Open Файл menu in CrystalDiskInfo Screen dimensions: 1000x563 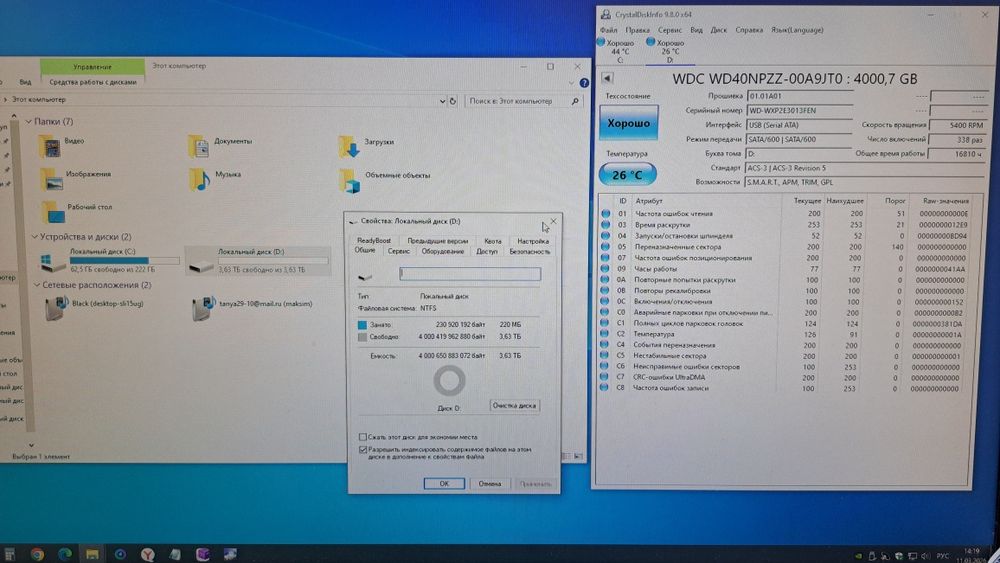click(x=608, y=30)
